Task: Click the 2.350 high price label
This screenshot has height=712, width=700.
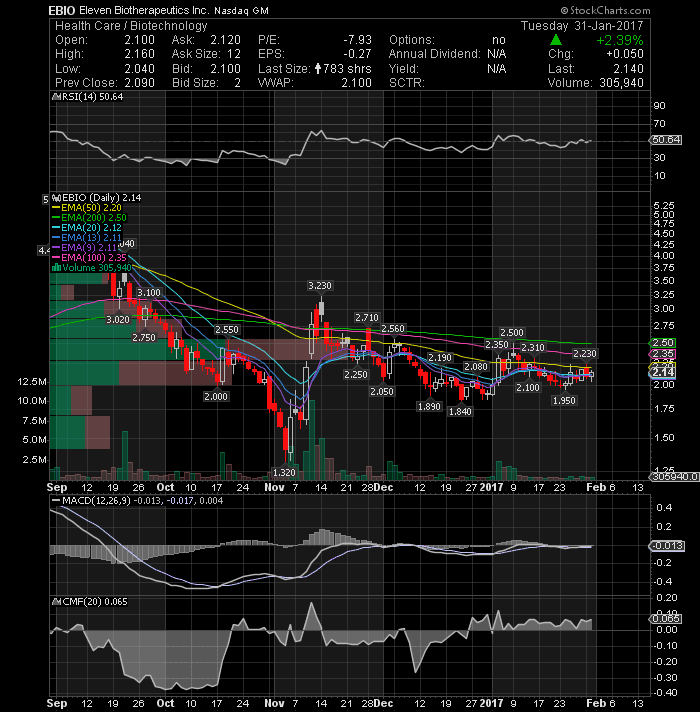Action: (497, 345)
